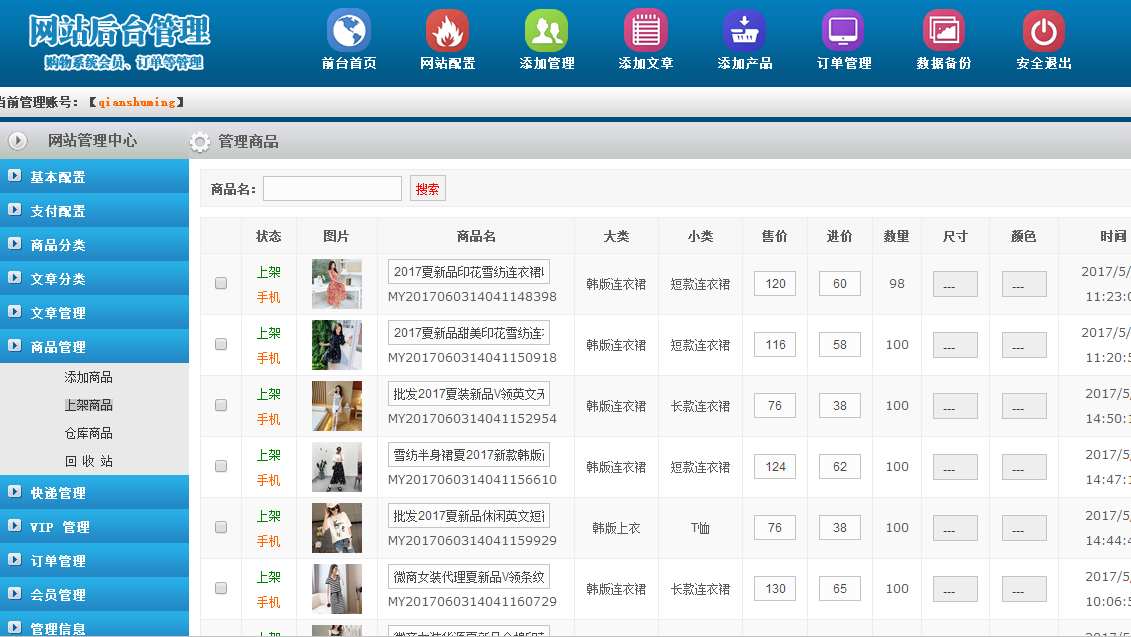Open the 回收站 recycle bin link
This screenshot has height=637, width=1131.
(x=88, y=462)
